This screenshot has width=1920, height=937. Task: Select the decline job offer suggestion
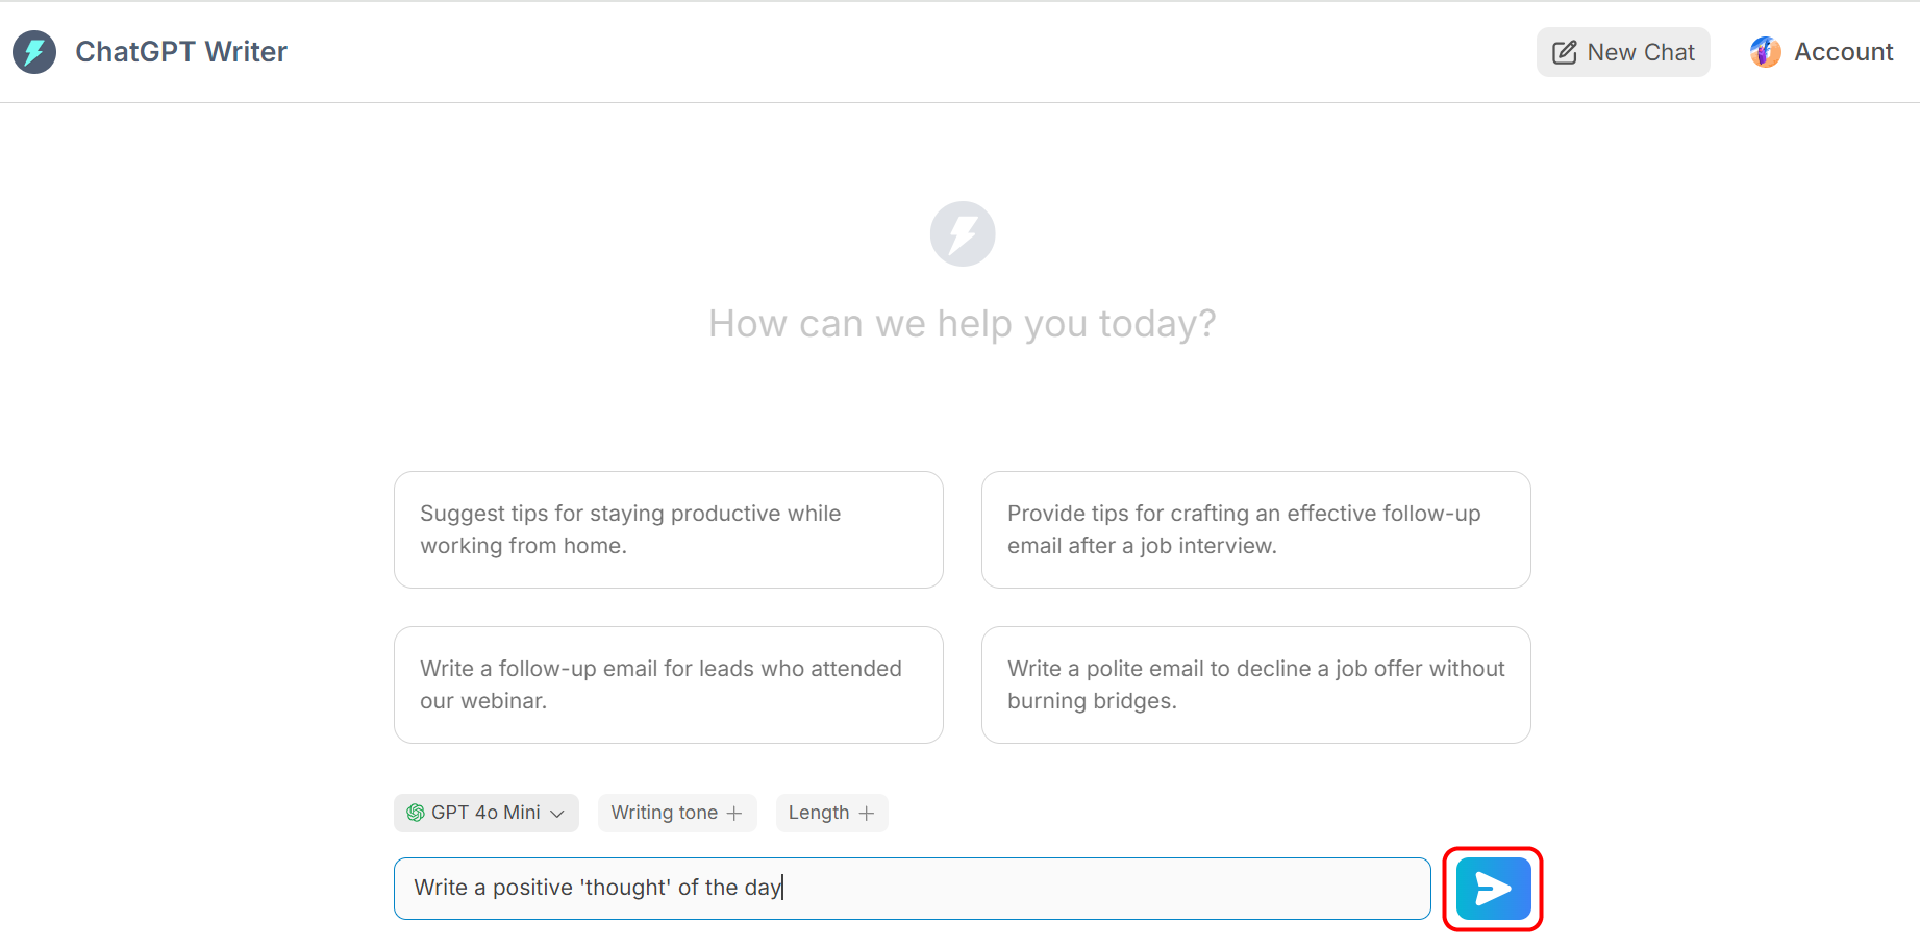point(1255,685)
